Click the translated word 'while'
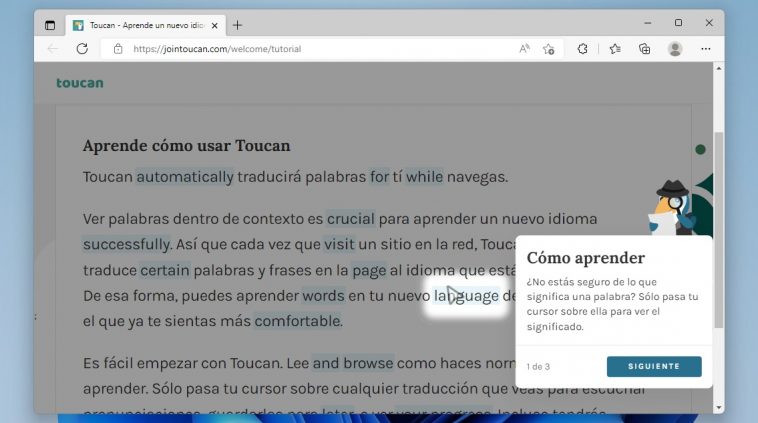Image resolution: width=758 pixels, height=423 pixels. click(x=424, y=177)
